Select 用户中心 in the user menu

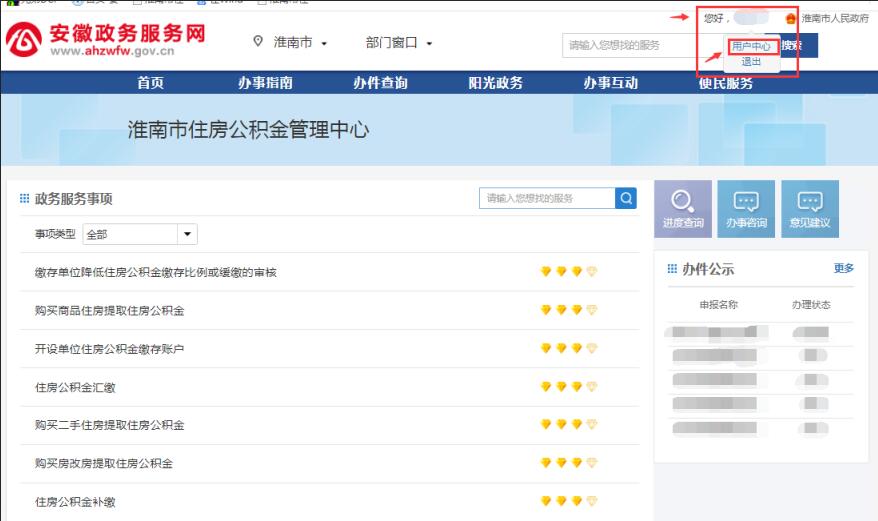click(750, 47)
